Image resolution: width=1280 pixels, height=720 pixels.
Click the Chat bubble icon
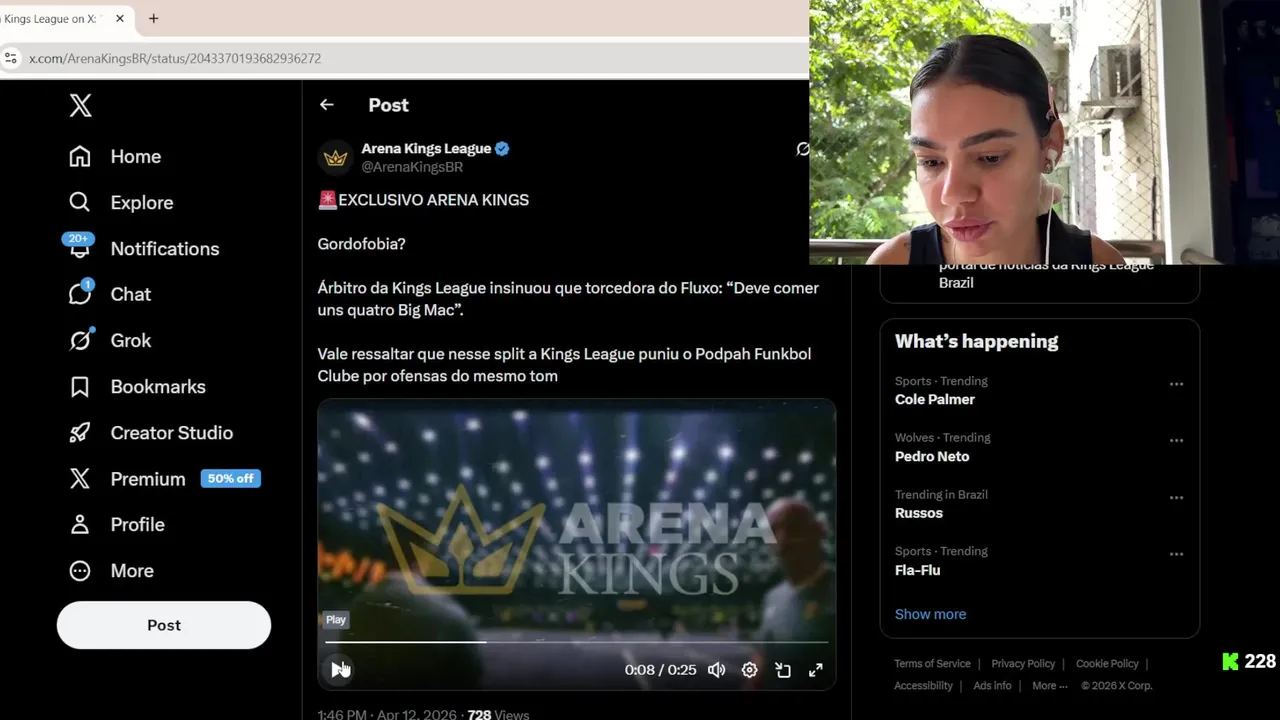point(80,294)
